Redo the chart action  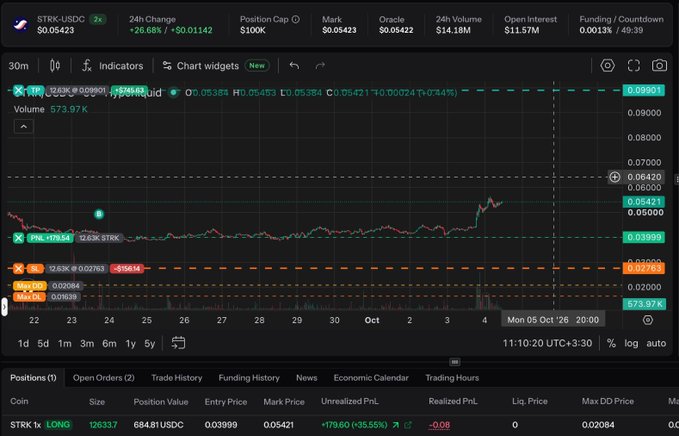320,66
